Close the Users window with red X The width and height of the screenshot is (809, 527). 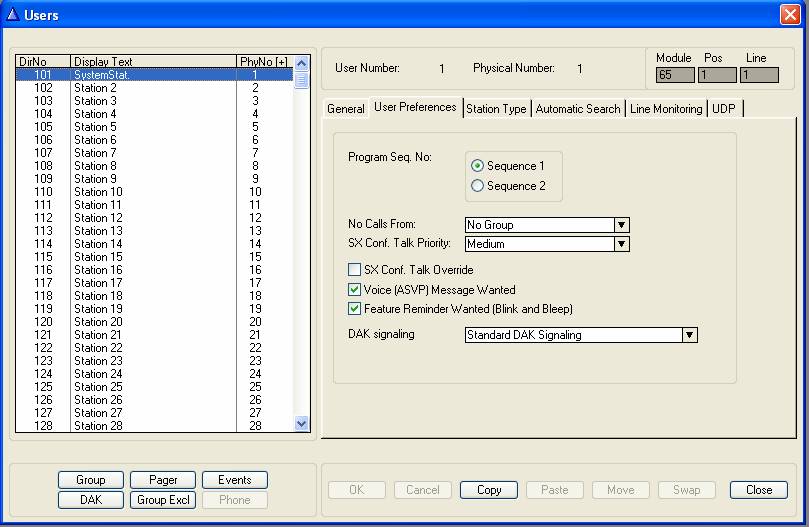(790, 14)
